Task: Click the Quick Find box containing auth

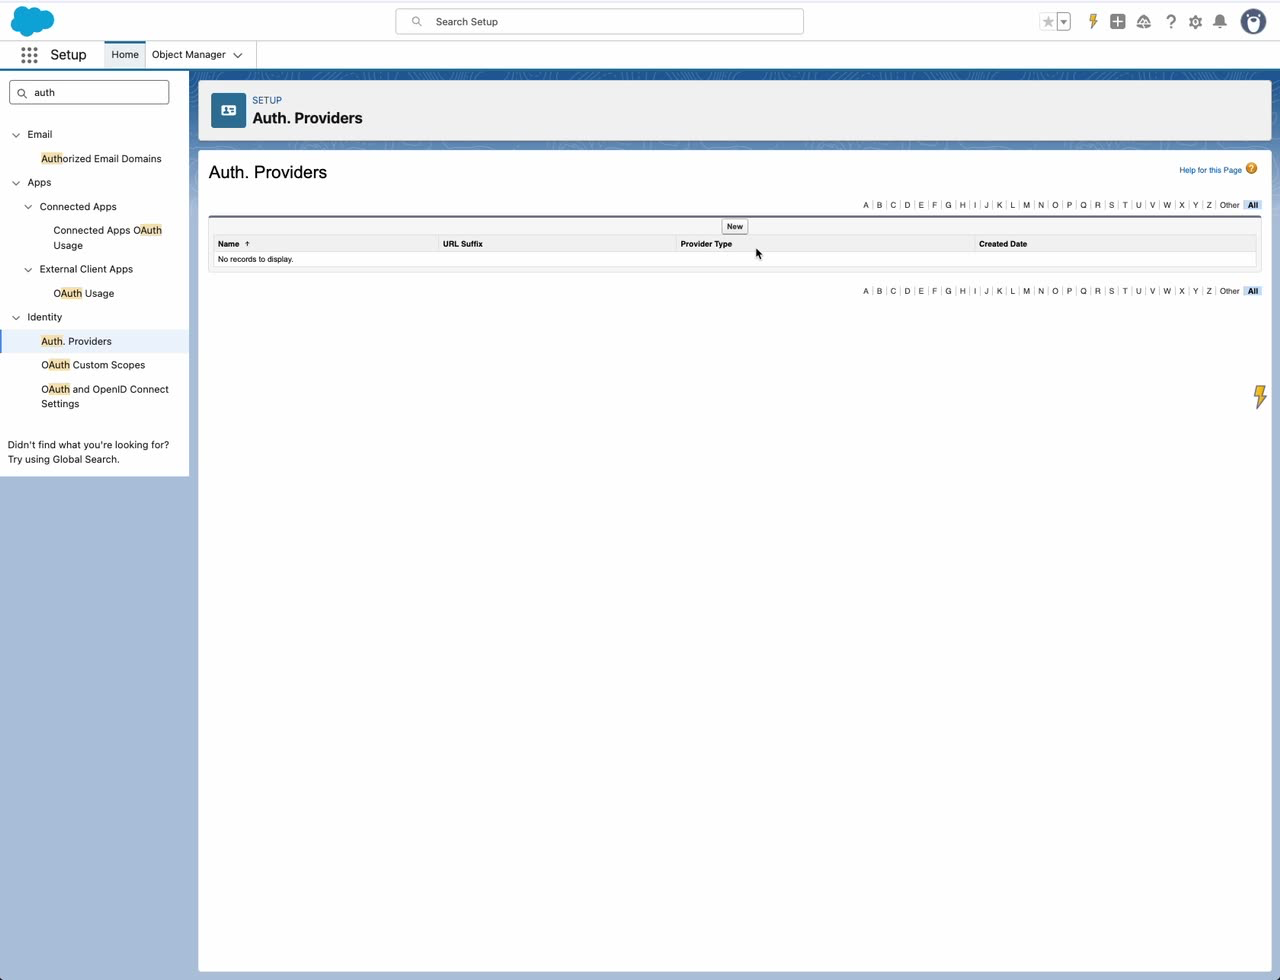Action: click(89, 92)
